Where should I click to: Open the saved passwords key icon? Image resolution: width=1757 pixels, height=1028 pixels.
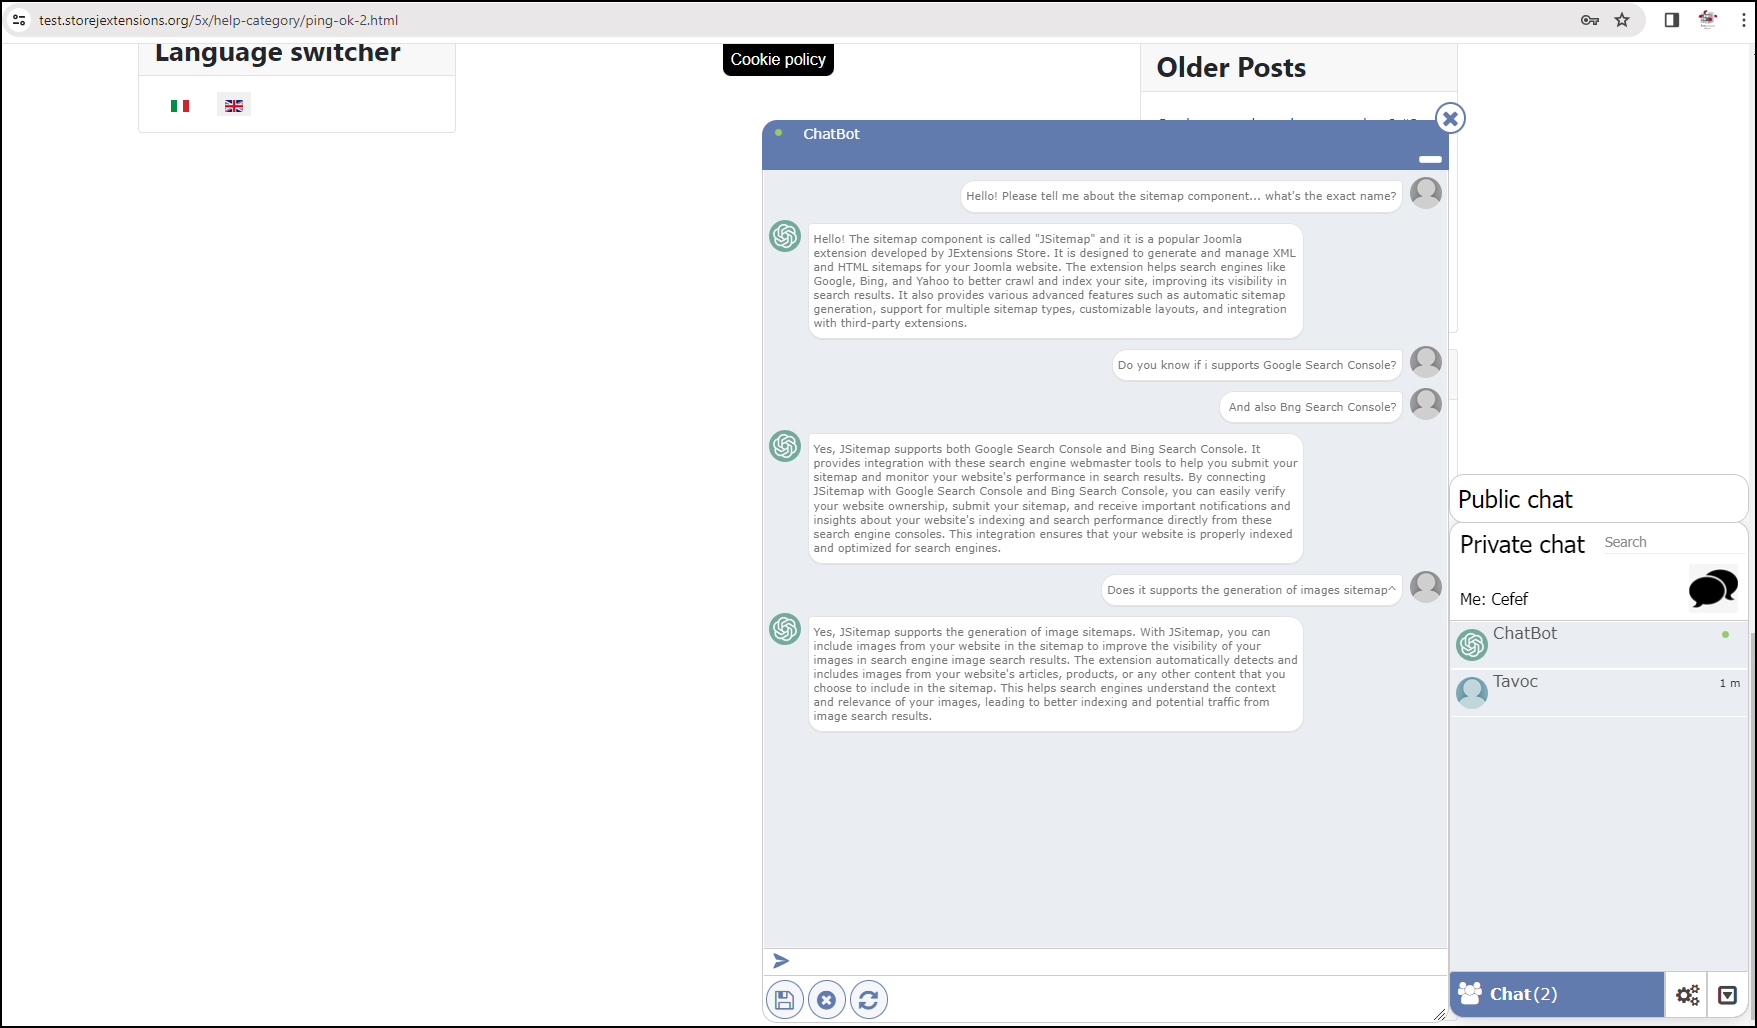(x=1590, y=20)
